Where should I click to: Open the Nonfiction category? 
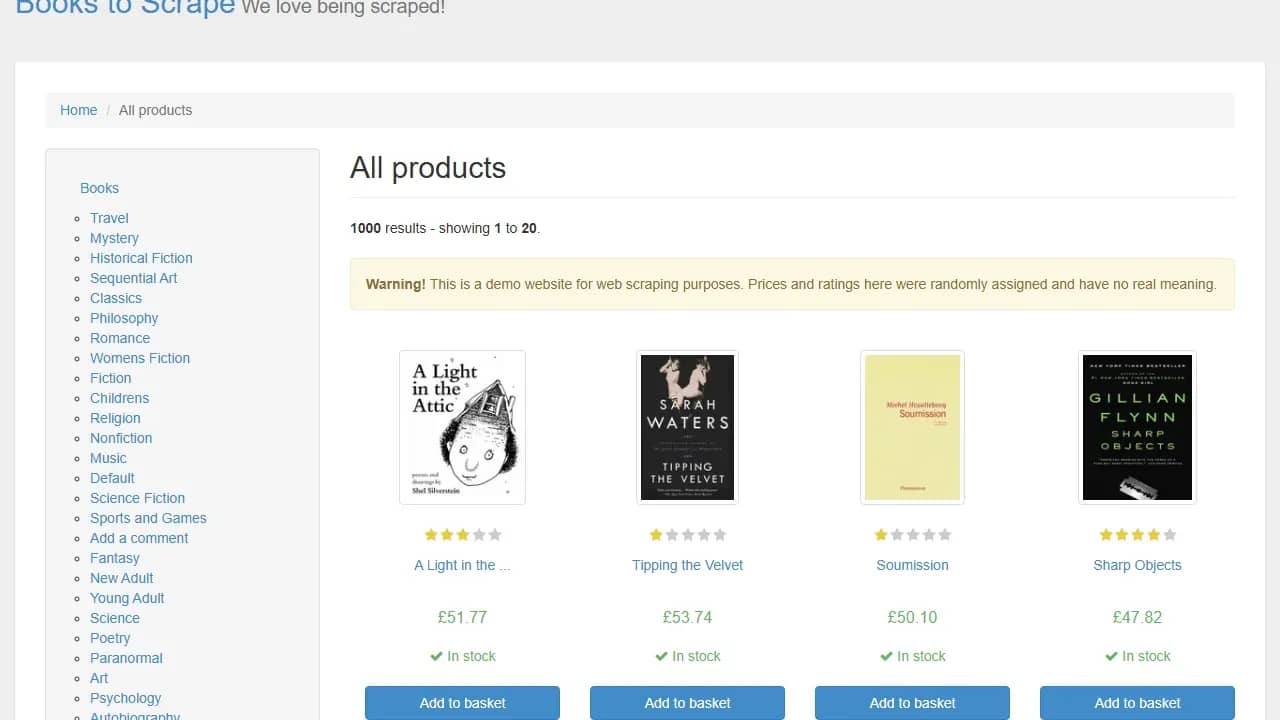(121, 438)
